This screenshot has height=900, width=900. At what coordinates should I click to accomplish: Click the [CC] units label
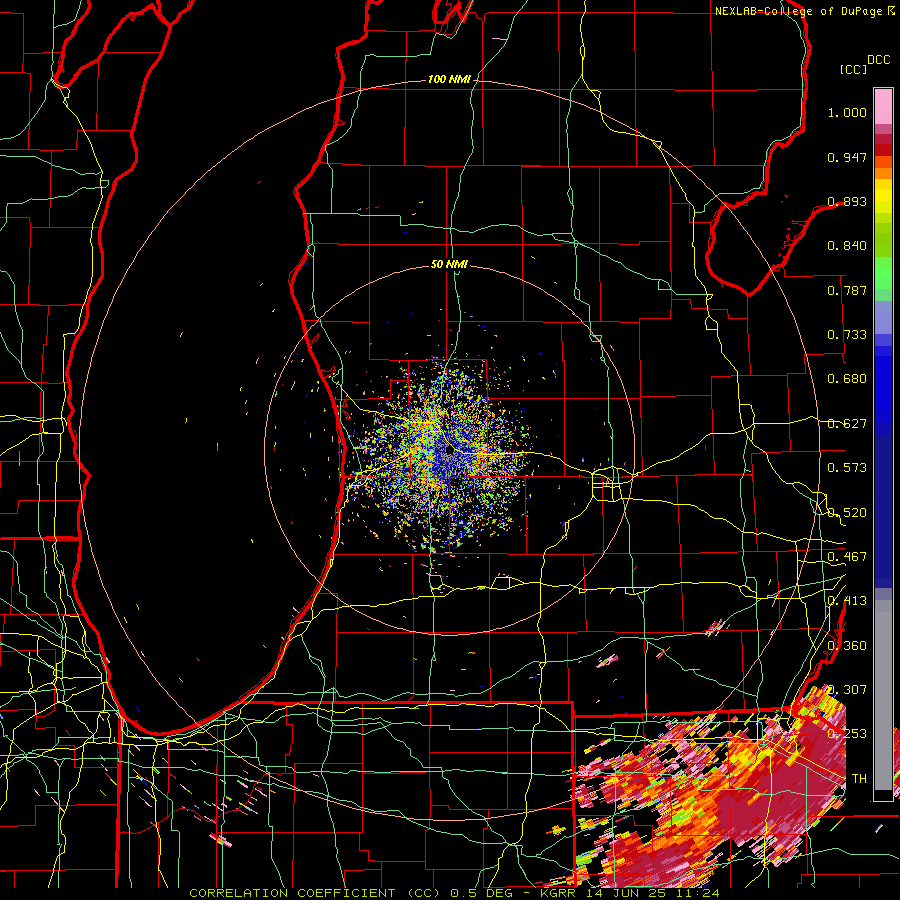point(853,69)
